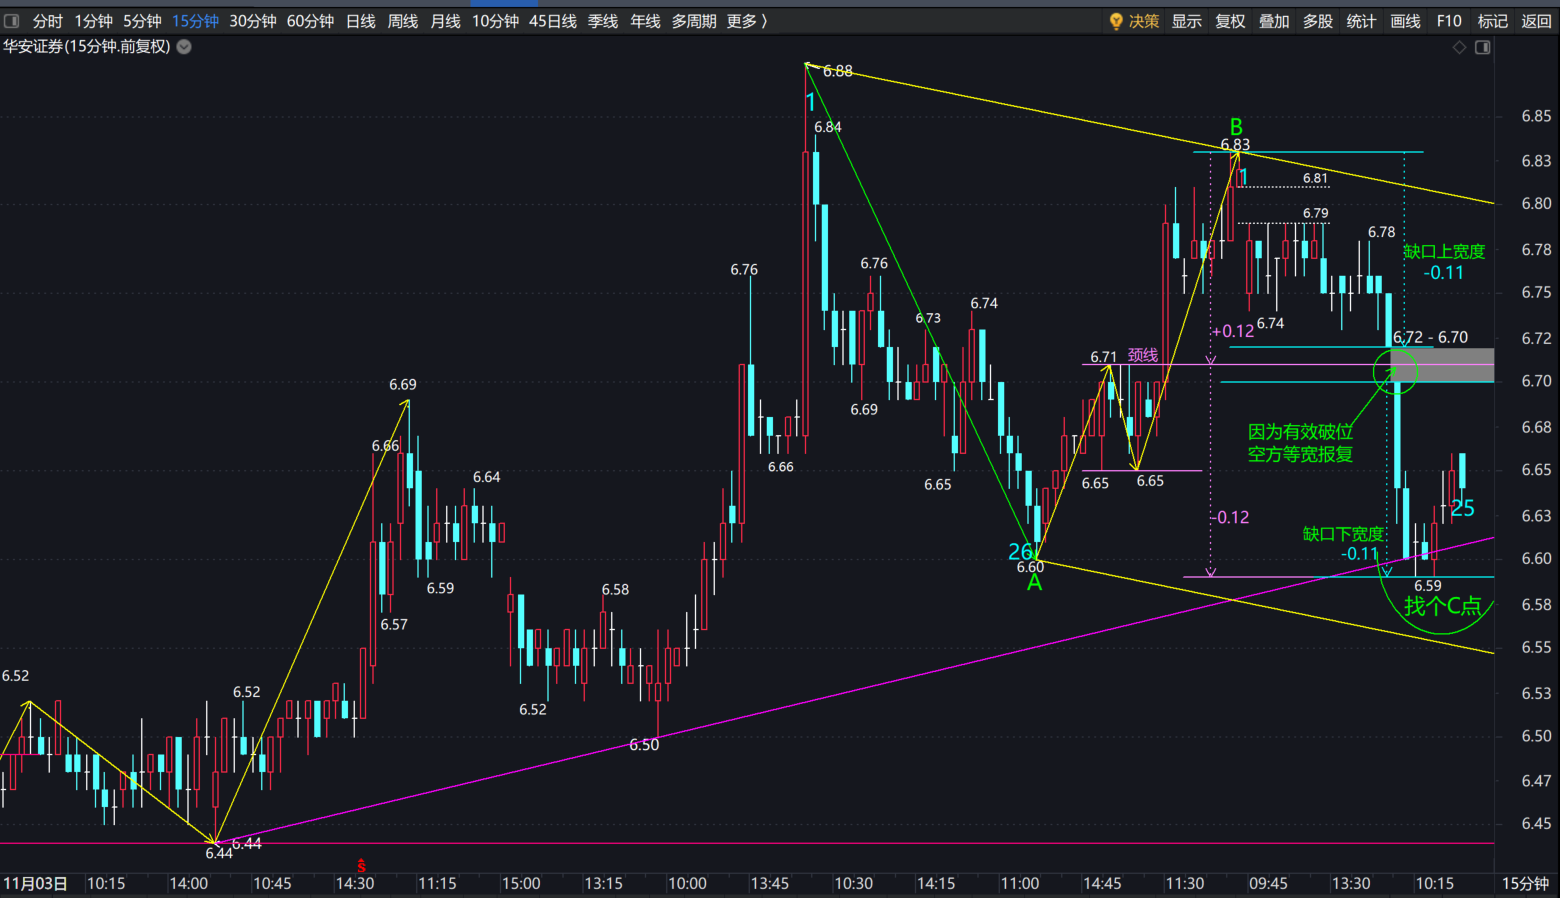Expand 更多 for more period options
1560x898 pixels.
pyautogui.click(x=747, y=21)
